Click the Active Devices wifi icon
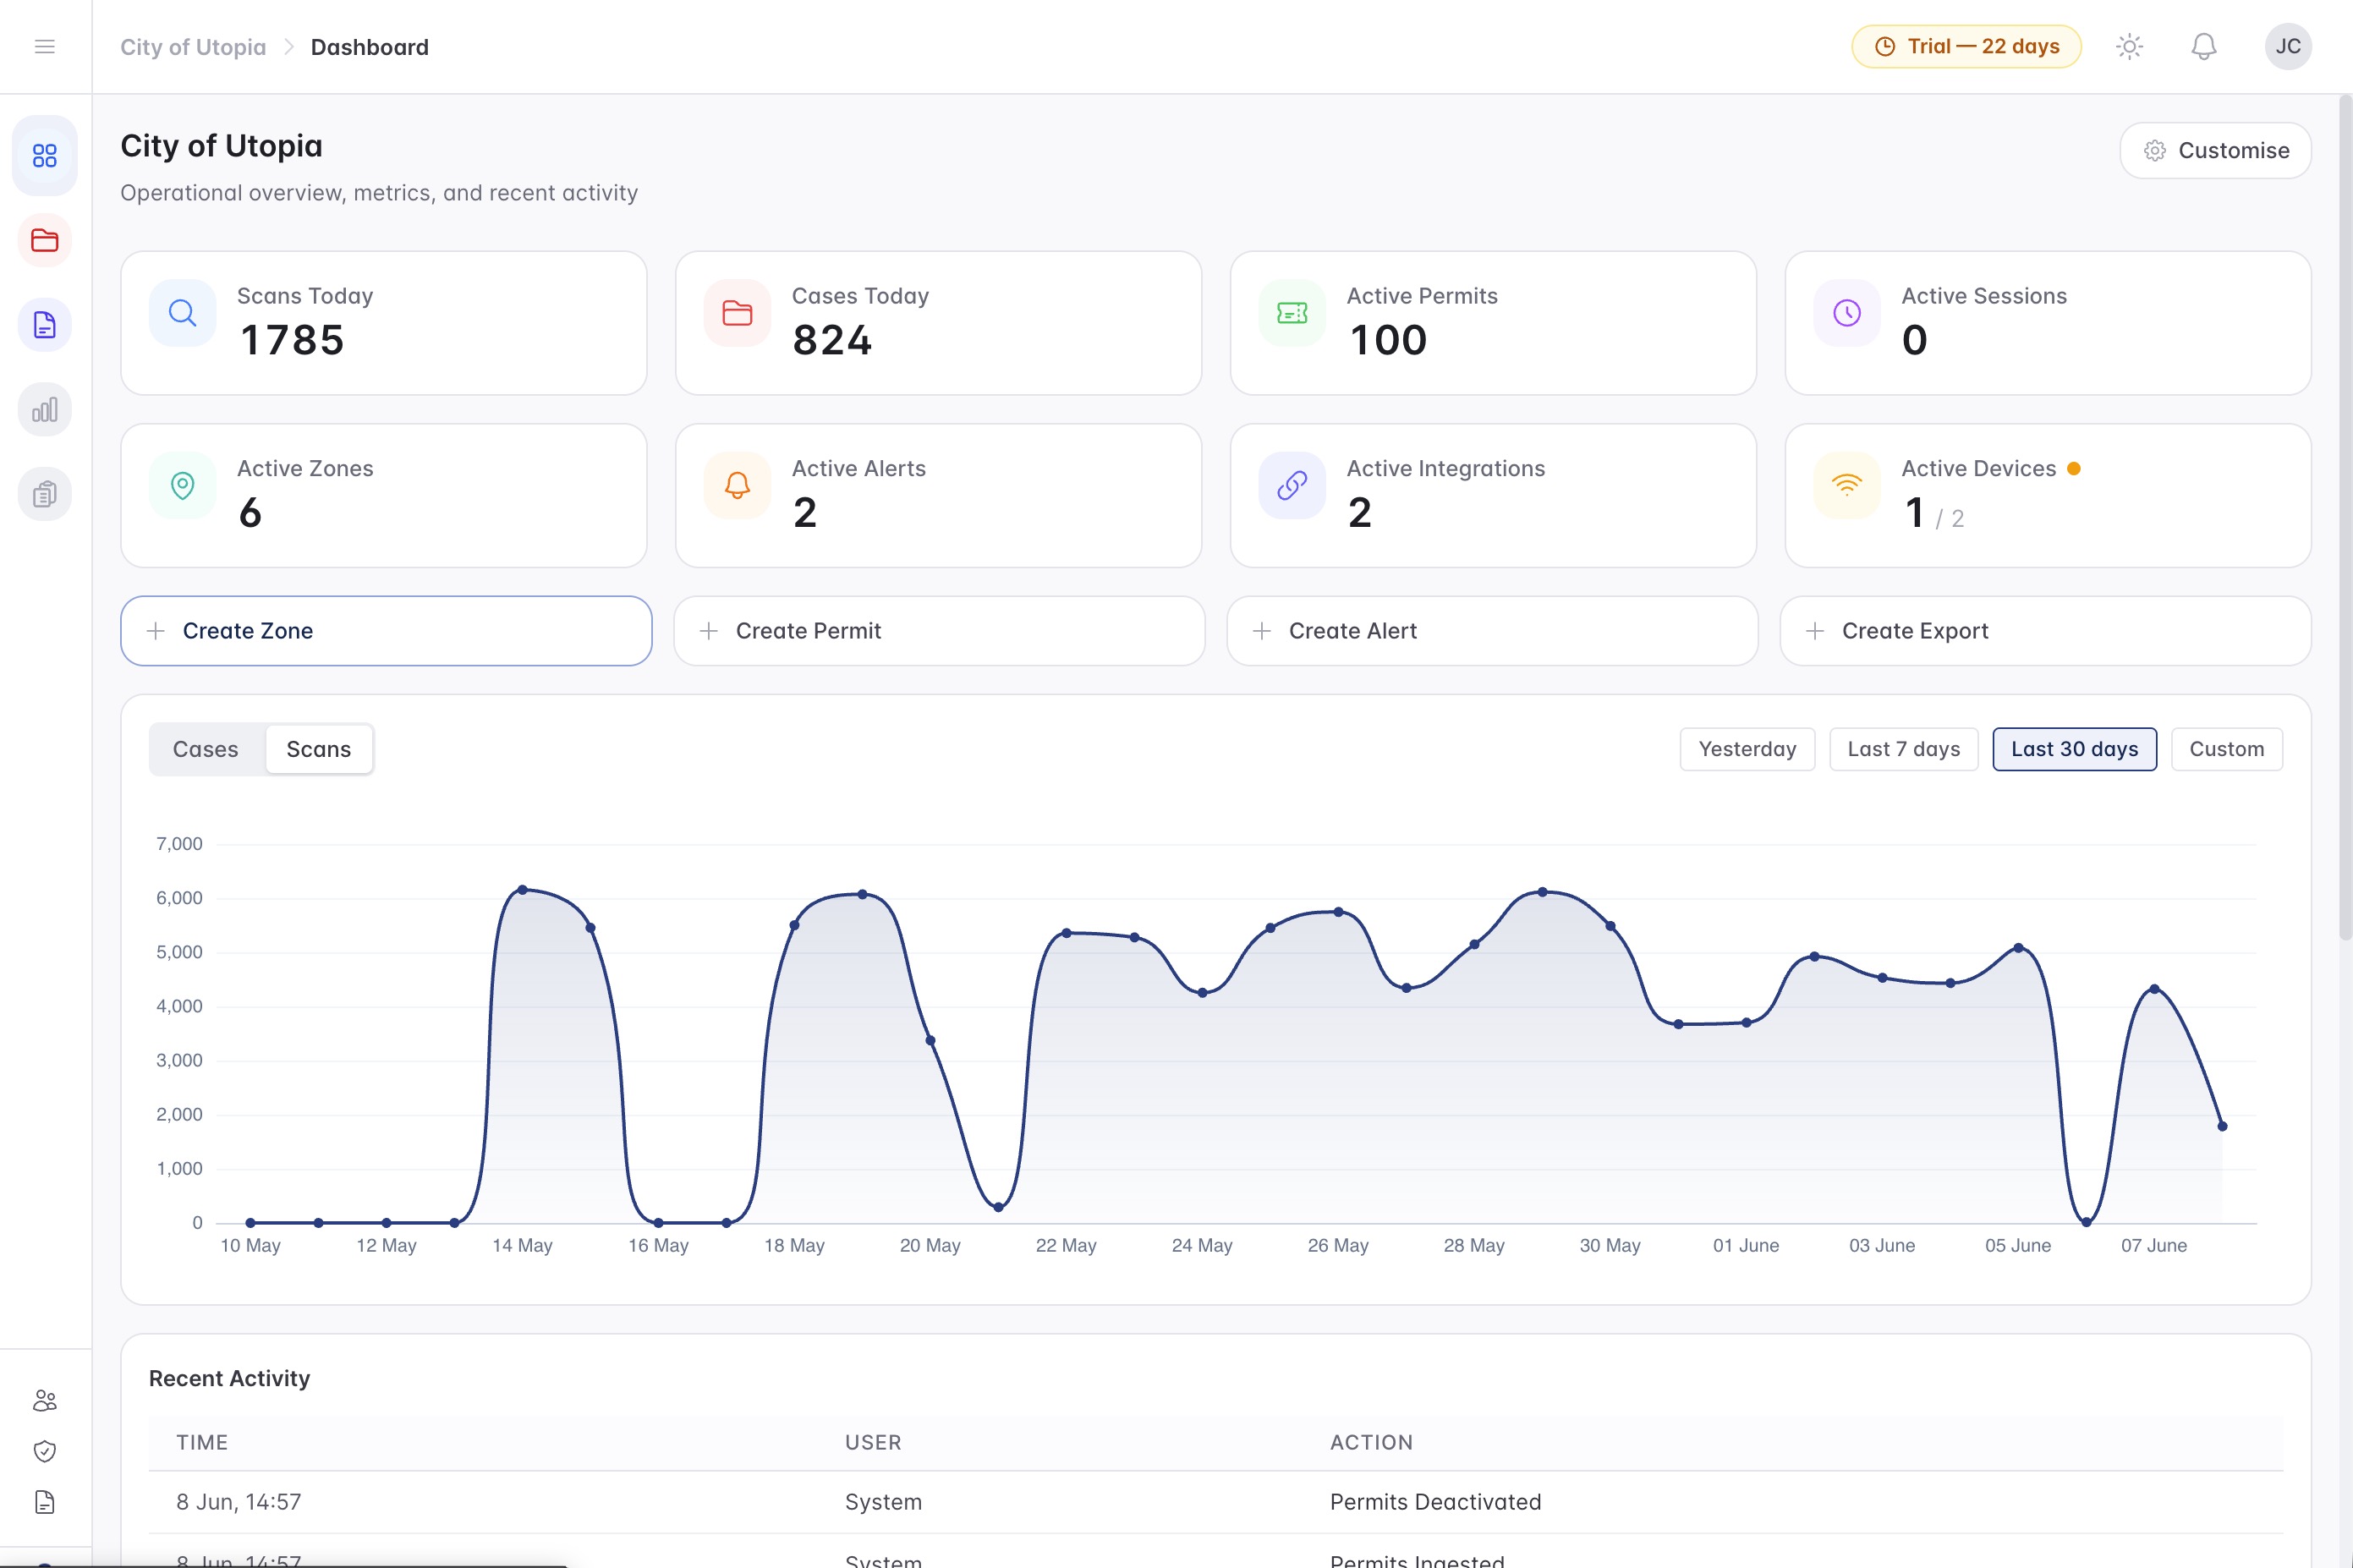The height and width of the screenshot is (1568, 2353). coord(1846,486)
